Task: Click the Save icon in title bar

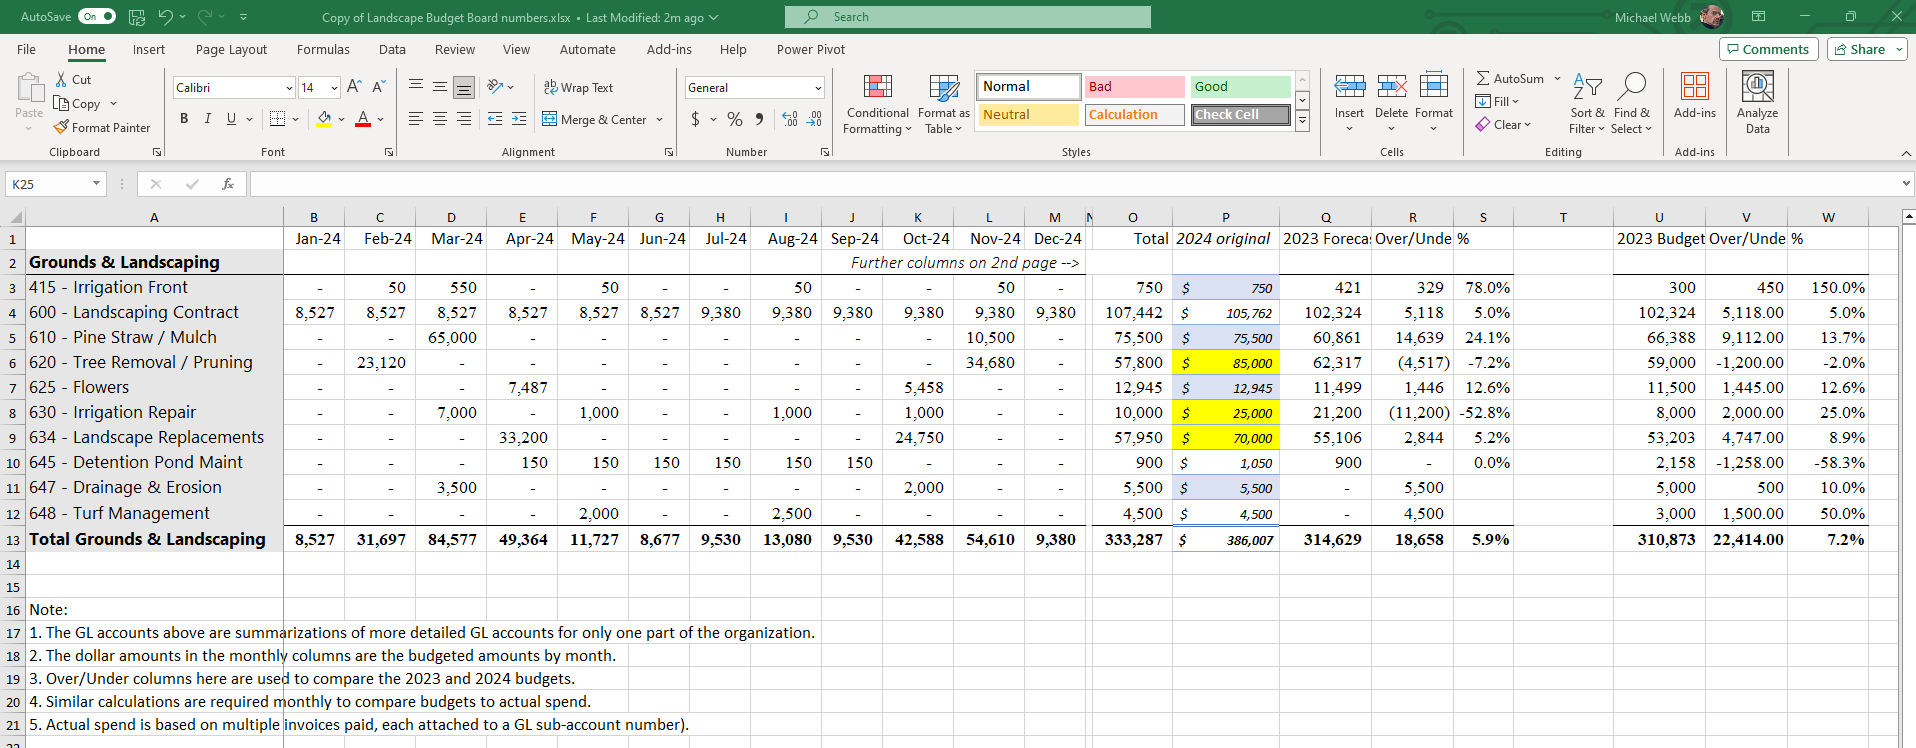Action: coord(137,17)
